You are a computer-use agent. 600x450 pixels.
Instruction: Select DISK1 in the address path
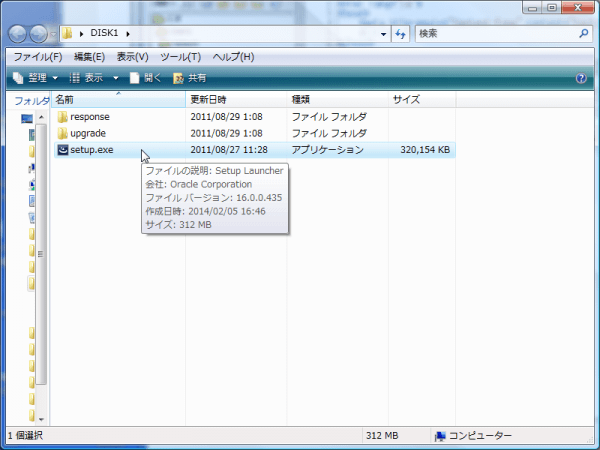pos(104,33)
